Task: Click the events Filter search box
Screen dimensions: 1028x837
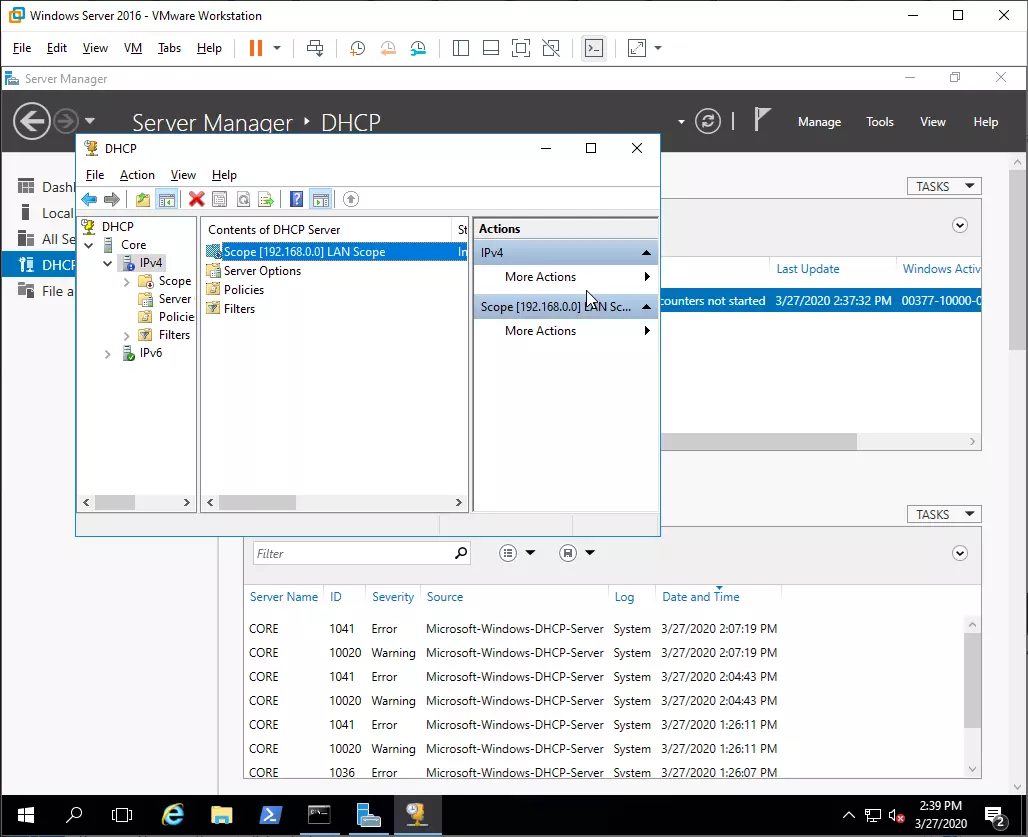Action: coord(361,553)
